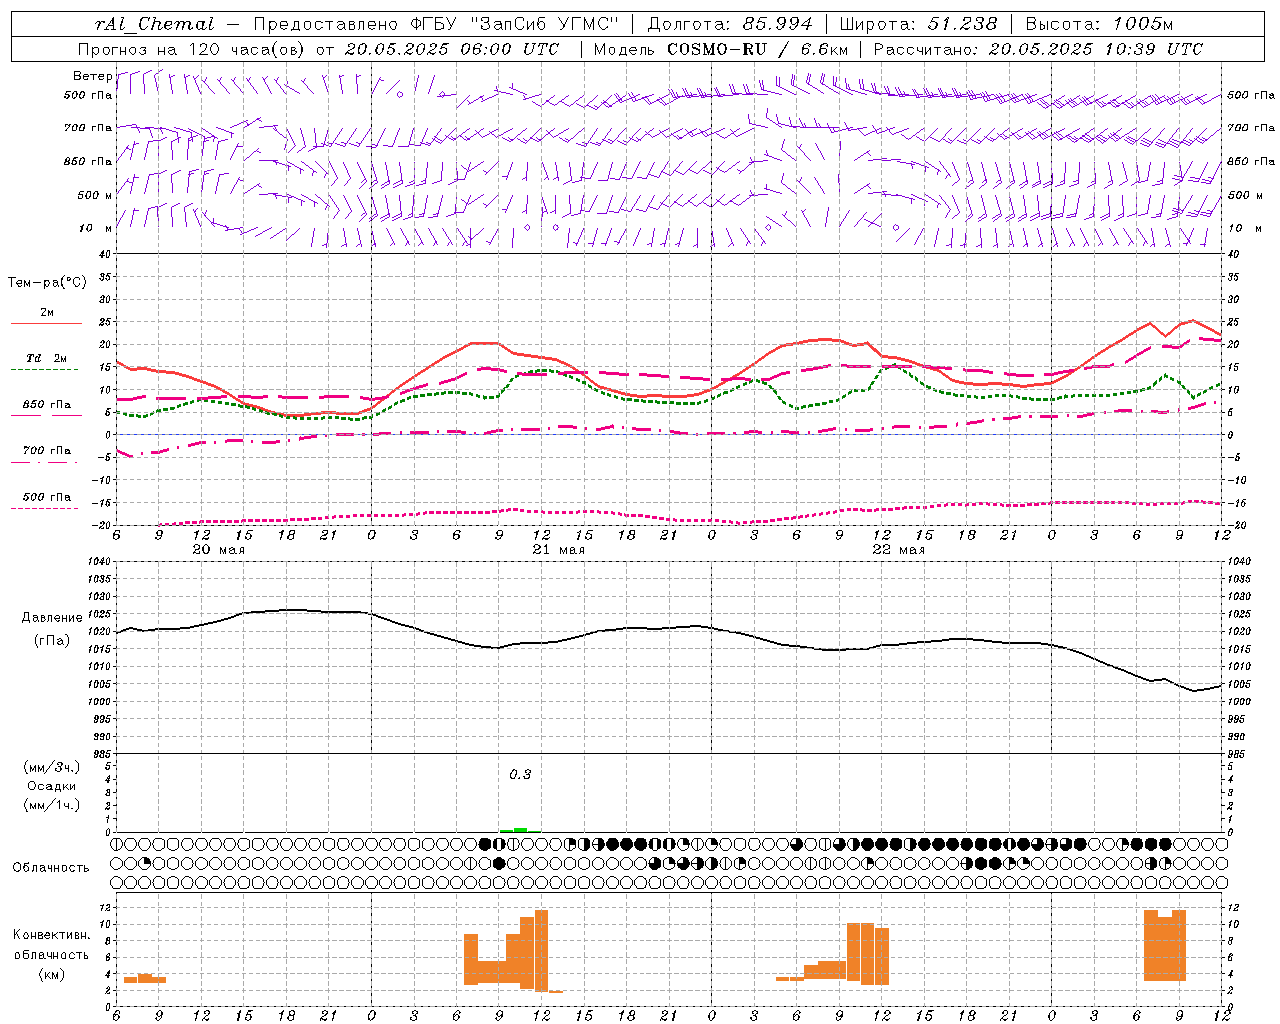
Task: Click the Td 2м dew point legend entry
Action: pos(46,358)
